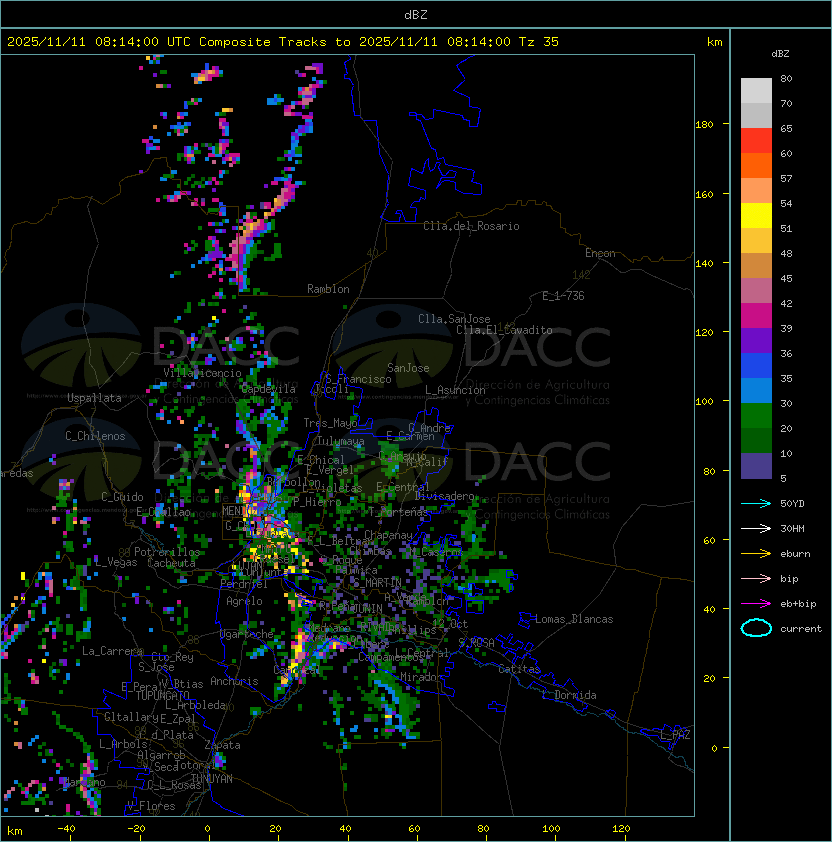Click the 'Uspallata' map label
The image size is (832, 842).
pyautogui.click(x=94, y=398)
